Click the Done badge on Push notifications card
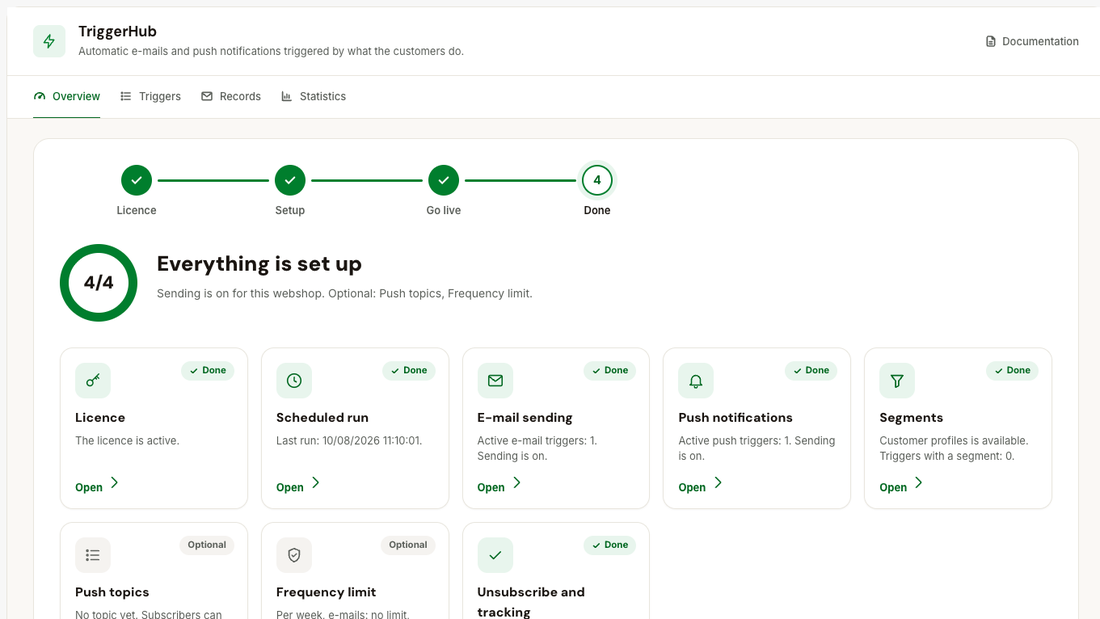This screenshot has height=619, width=1100. [x=811, y=371]
